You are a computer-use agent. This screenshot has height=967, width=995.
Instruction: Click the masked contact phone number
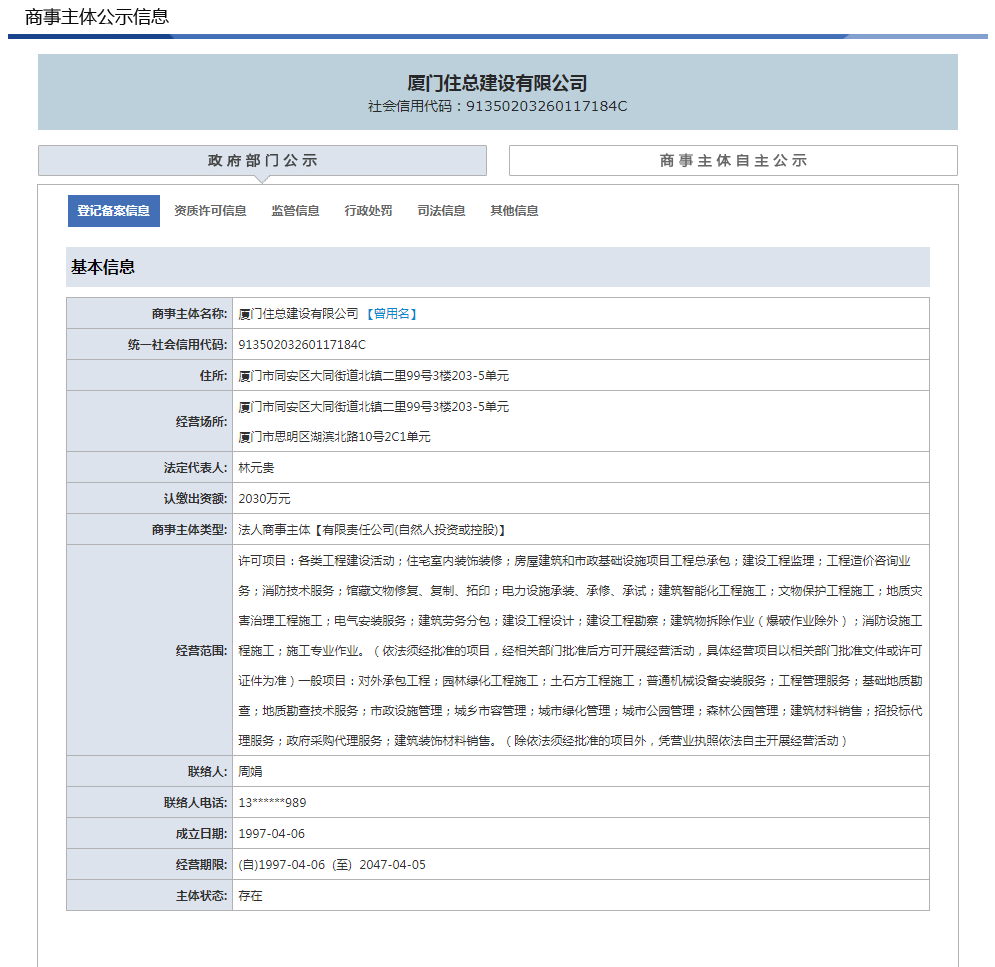point(272,803)
